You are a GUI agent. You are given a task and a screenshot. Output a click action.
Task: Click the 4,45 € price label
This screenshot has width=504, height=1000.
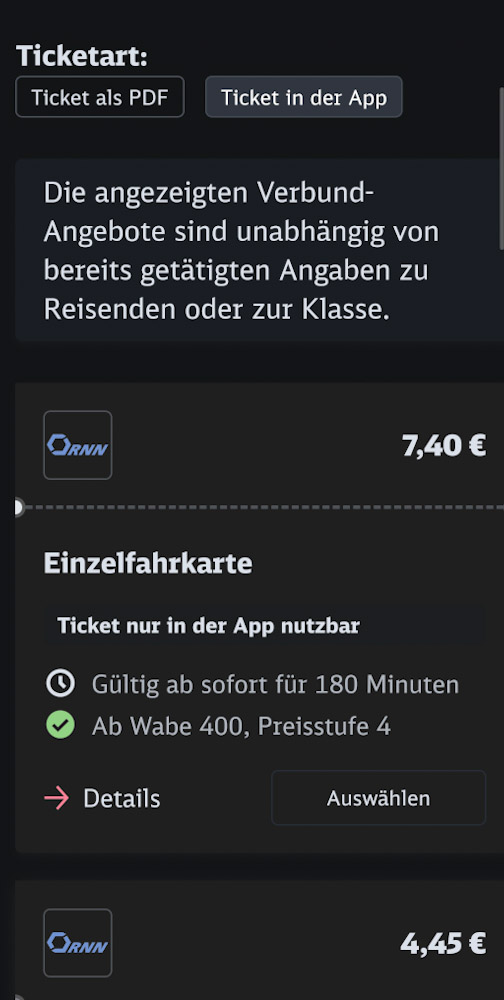point(443,943)
